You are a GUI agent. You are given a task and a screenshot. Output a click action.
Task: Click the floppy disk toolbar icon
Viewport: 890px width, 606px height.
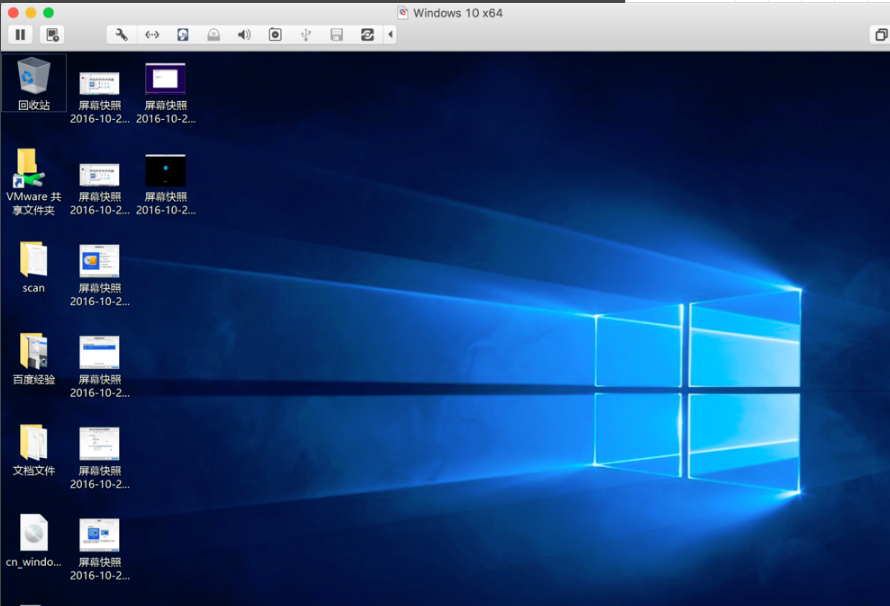[x=335, y=34]
